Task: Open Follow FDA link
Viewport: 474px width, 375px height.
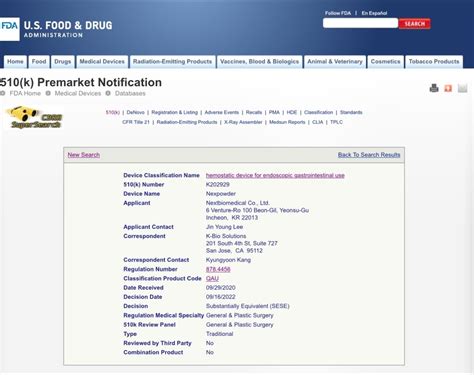Action: (338, 13)
